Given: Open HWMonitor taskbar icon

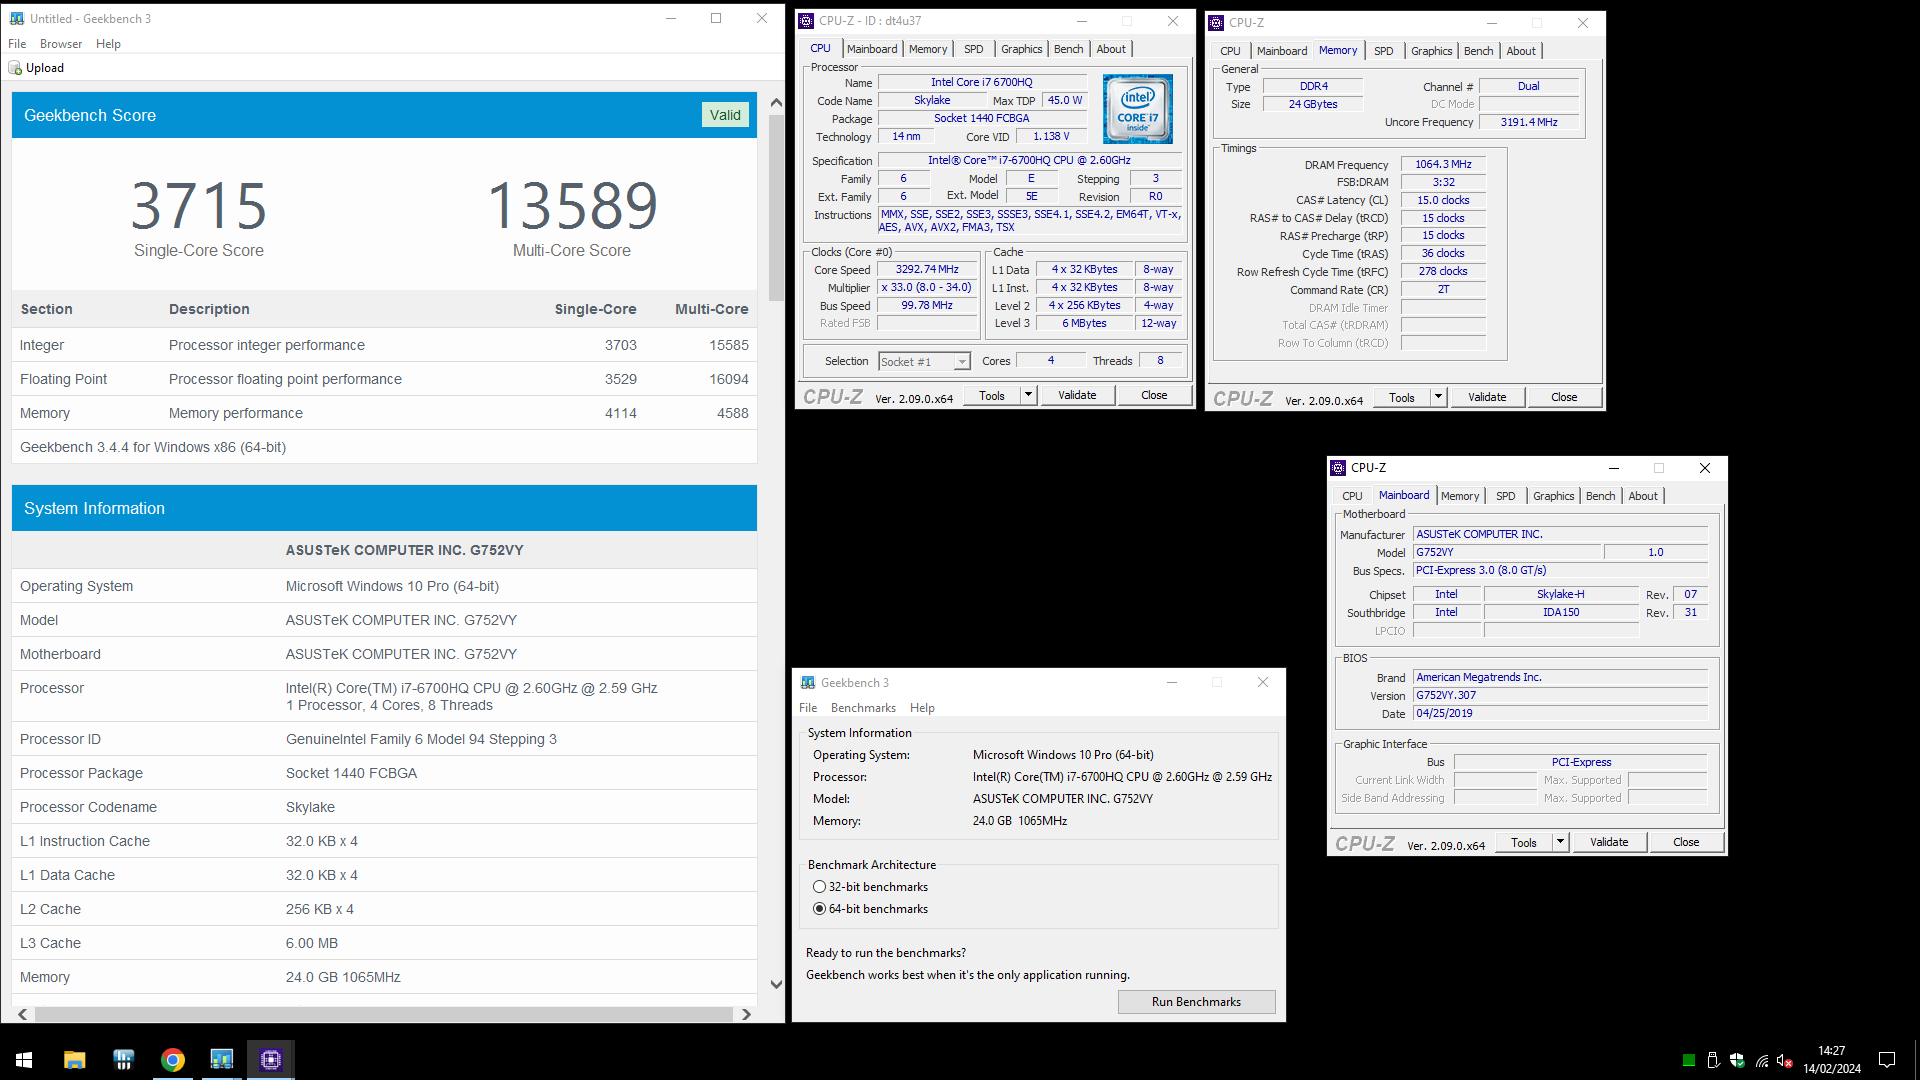Looking at the screenshot, I should point(123,1059).
